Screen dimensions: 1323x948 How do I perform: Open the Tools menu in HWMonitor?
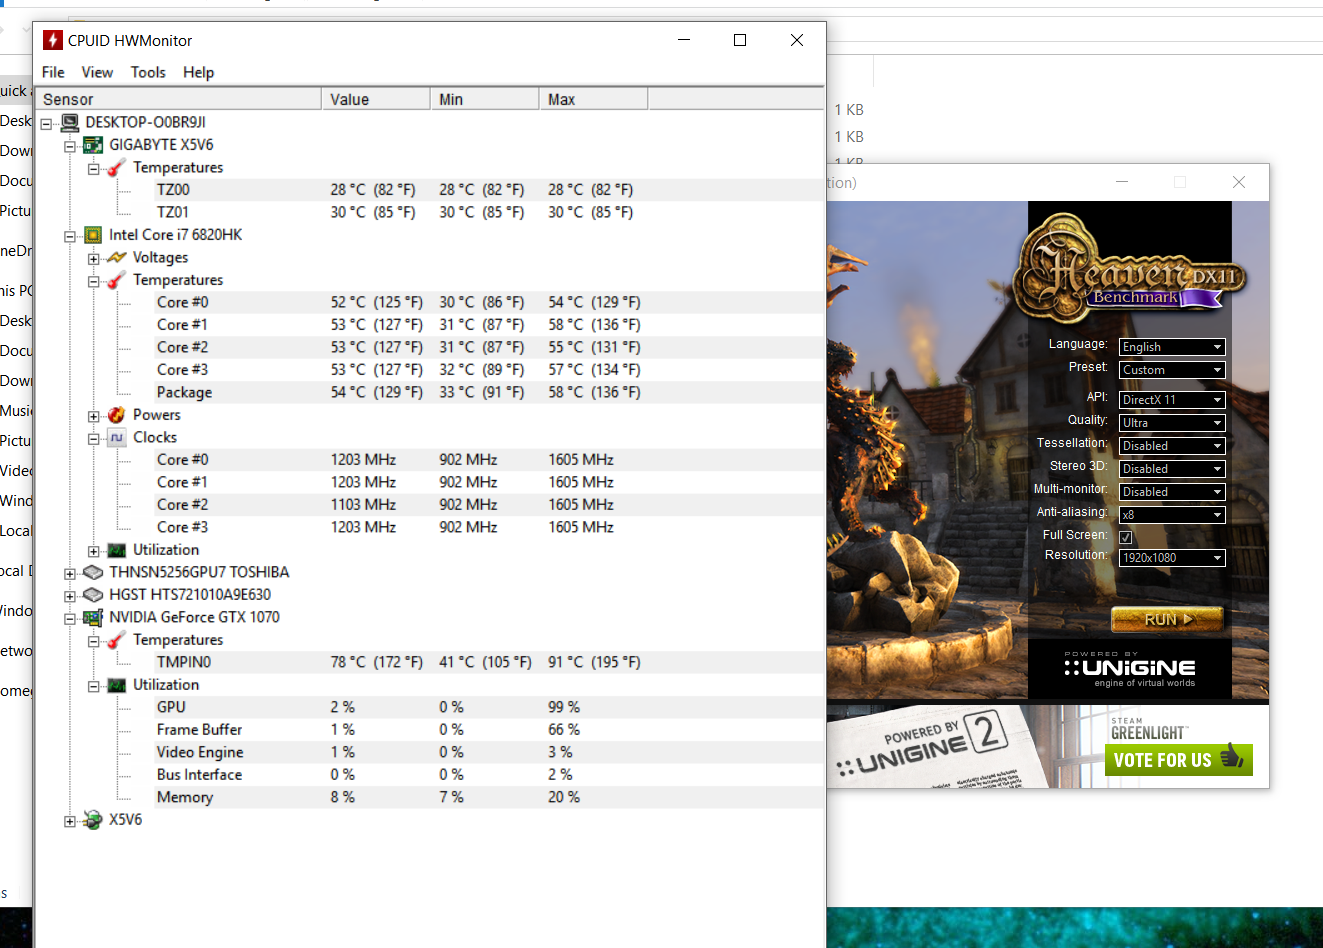(148, 72)
